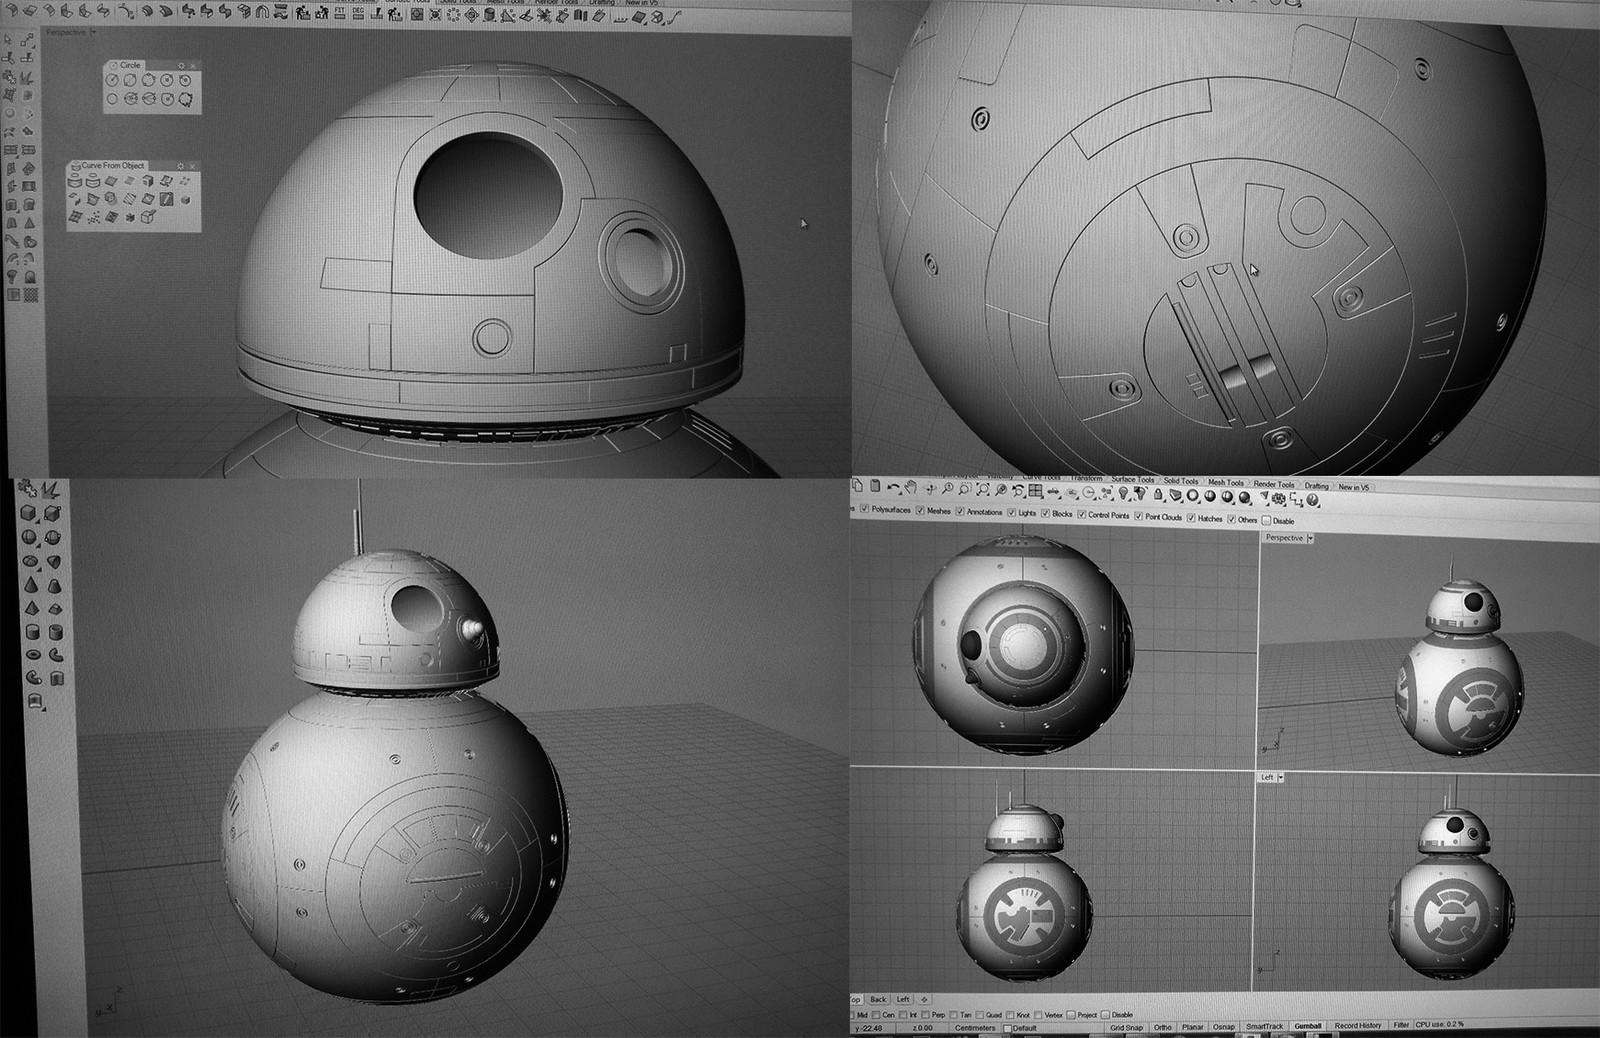Toggle the Osnap status bar pane

tap(1223, 1027)
